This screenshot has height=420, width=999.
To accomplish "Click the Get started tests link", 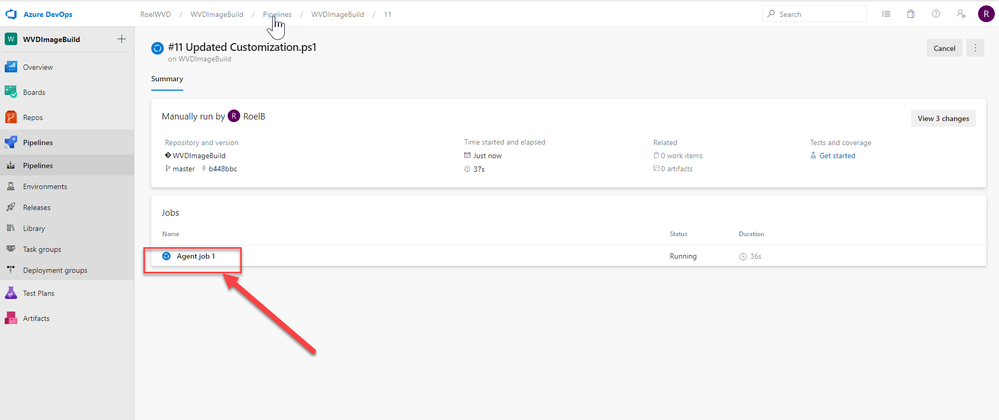I will [837, 156].
